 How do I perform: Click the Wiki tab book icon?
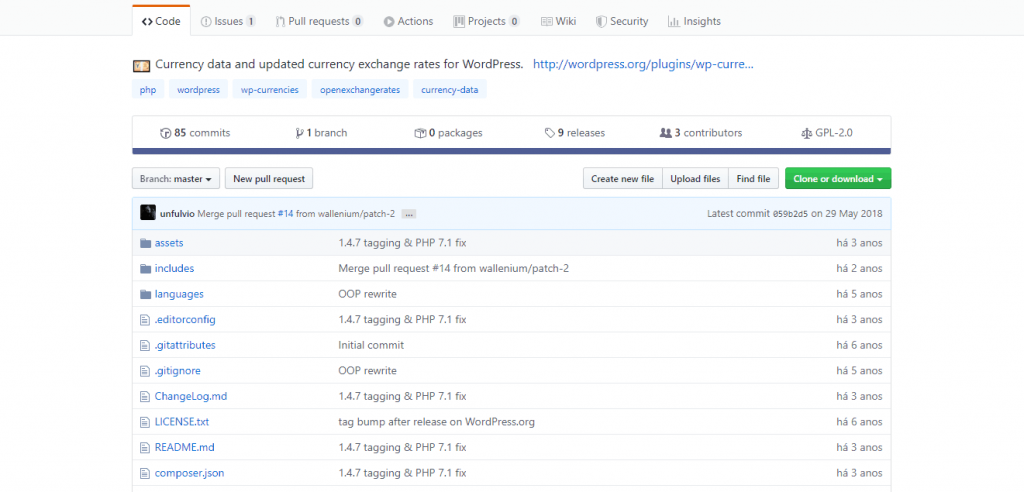[x=547, y=22]
